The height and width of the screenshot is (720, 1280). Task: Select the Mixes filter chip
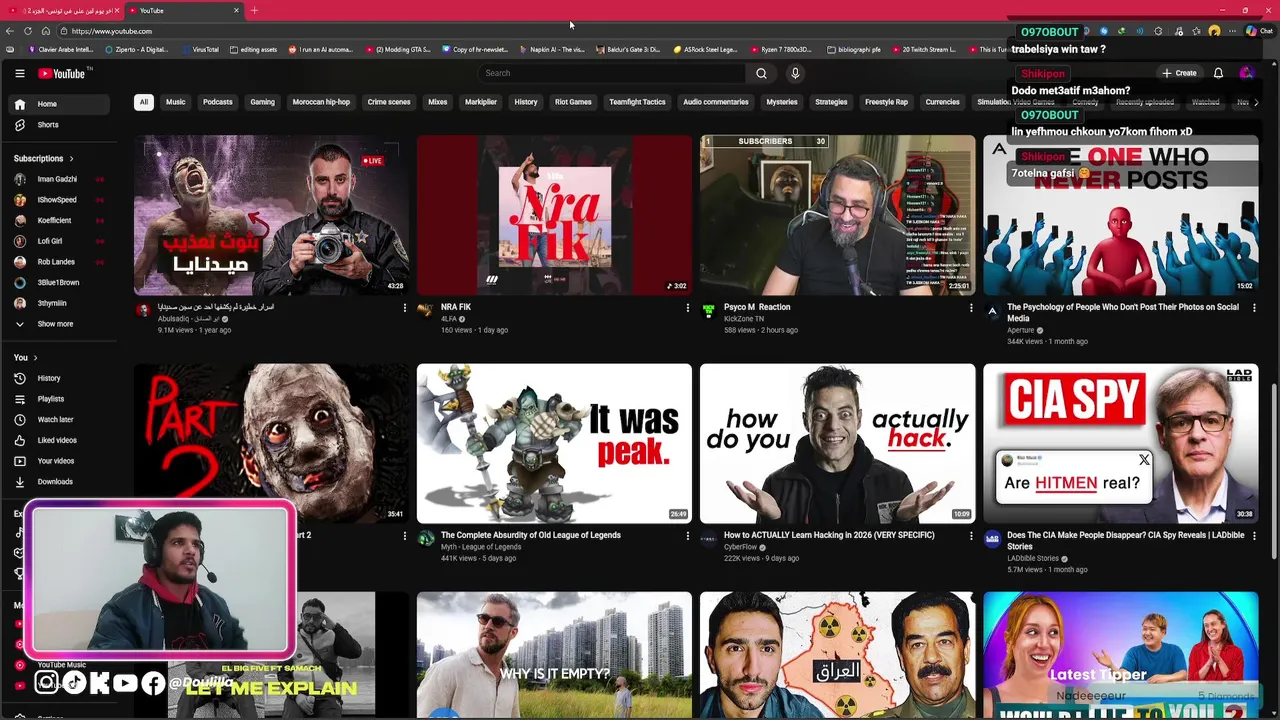click(438, 102)
